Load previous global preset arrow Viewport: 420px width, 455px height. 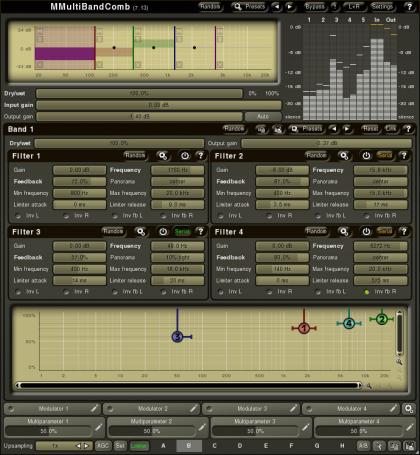coord(276,7)
